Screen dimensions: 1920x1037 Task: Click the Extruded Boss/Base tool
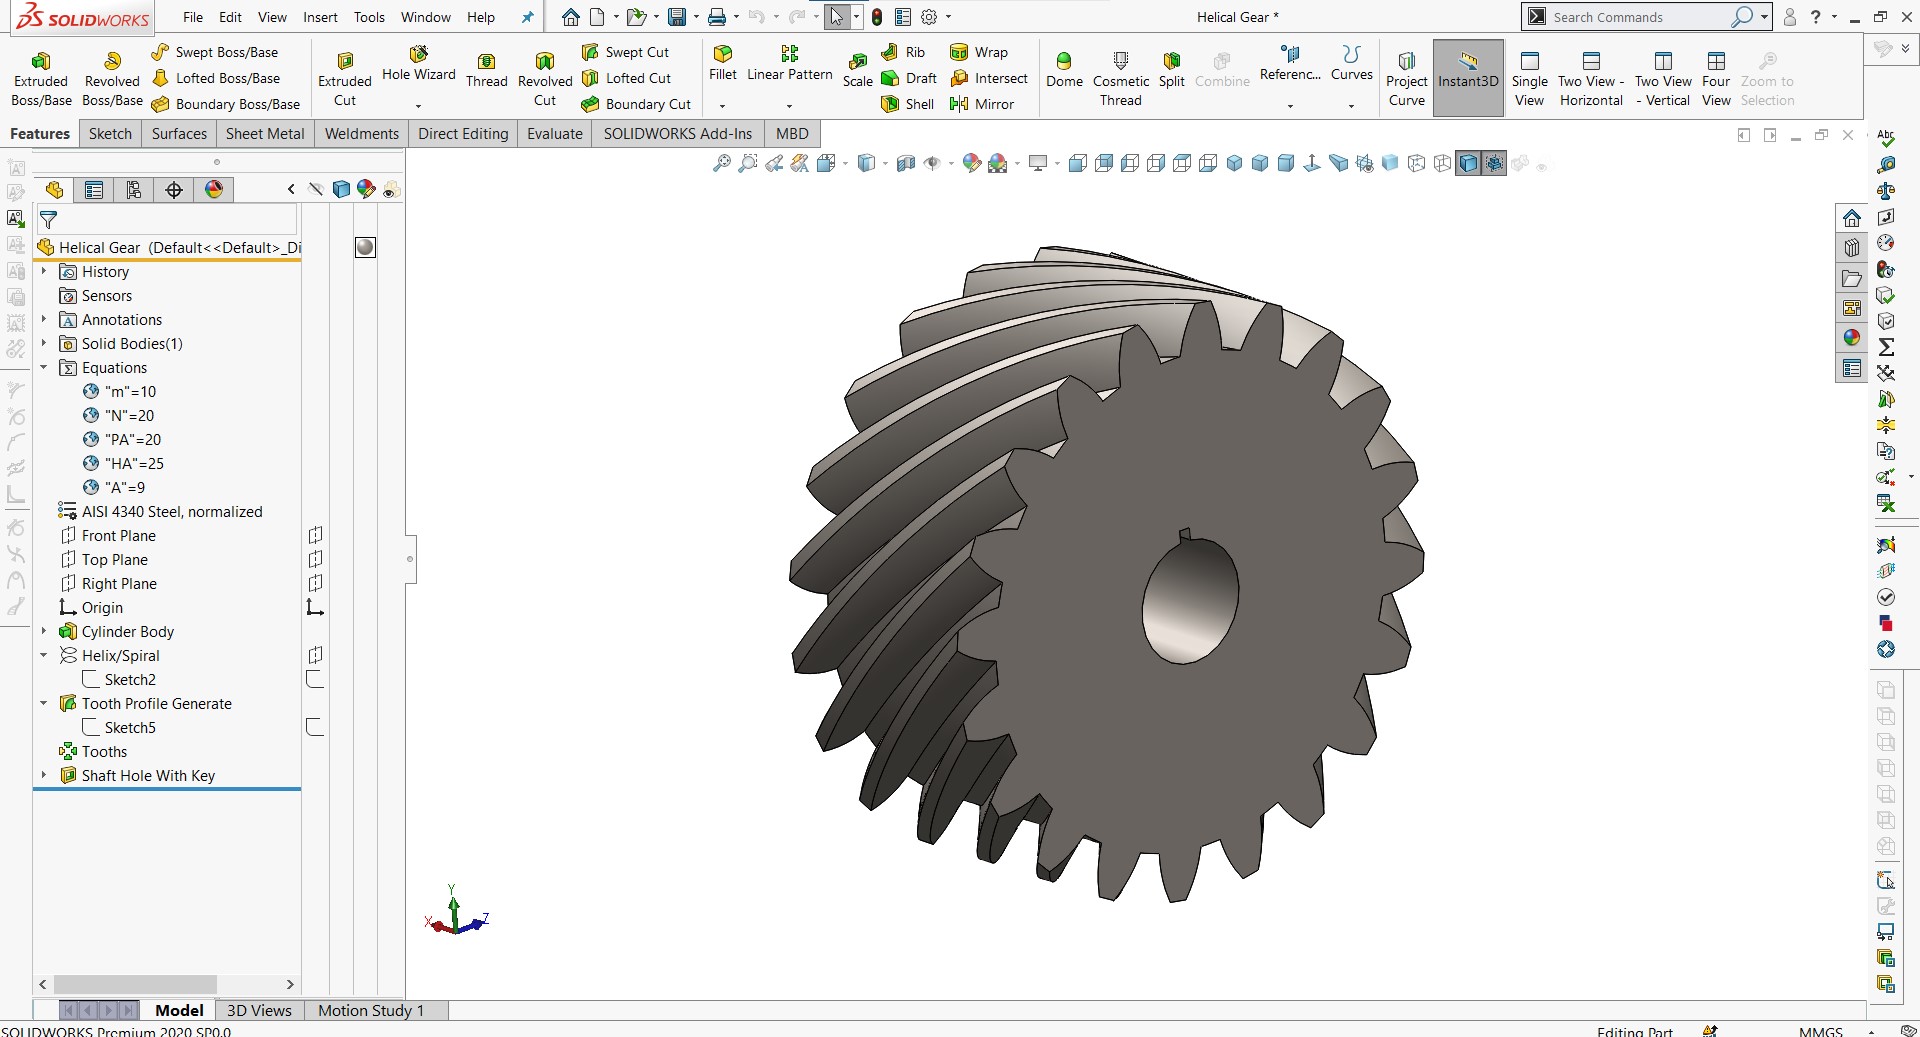click(x=41, y=79)
